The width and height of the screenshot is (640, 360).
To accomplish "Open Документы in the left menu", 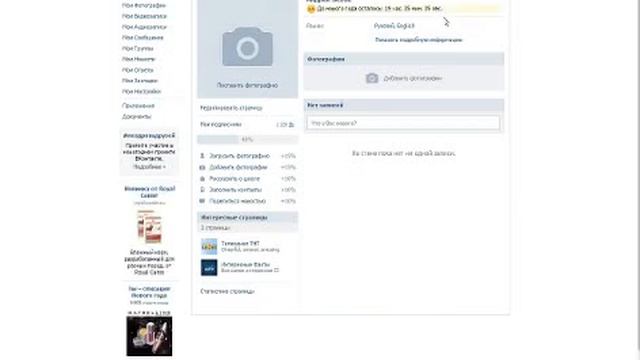I will pyautogui.click(x=136, y=116).
